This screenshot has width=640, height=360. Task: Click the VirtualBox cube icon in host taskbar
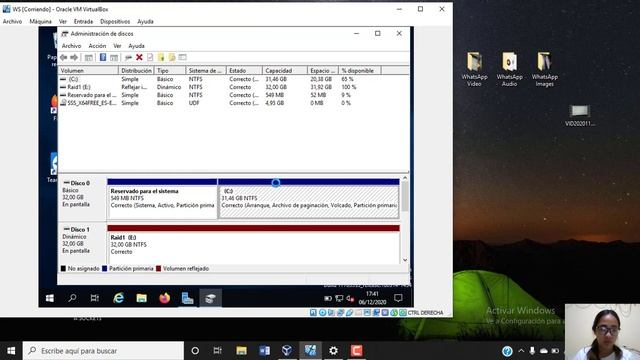click(x=287, y=351)
